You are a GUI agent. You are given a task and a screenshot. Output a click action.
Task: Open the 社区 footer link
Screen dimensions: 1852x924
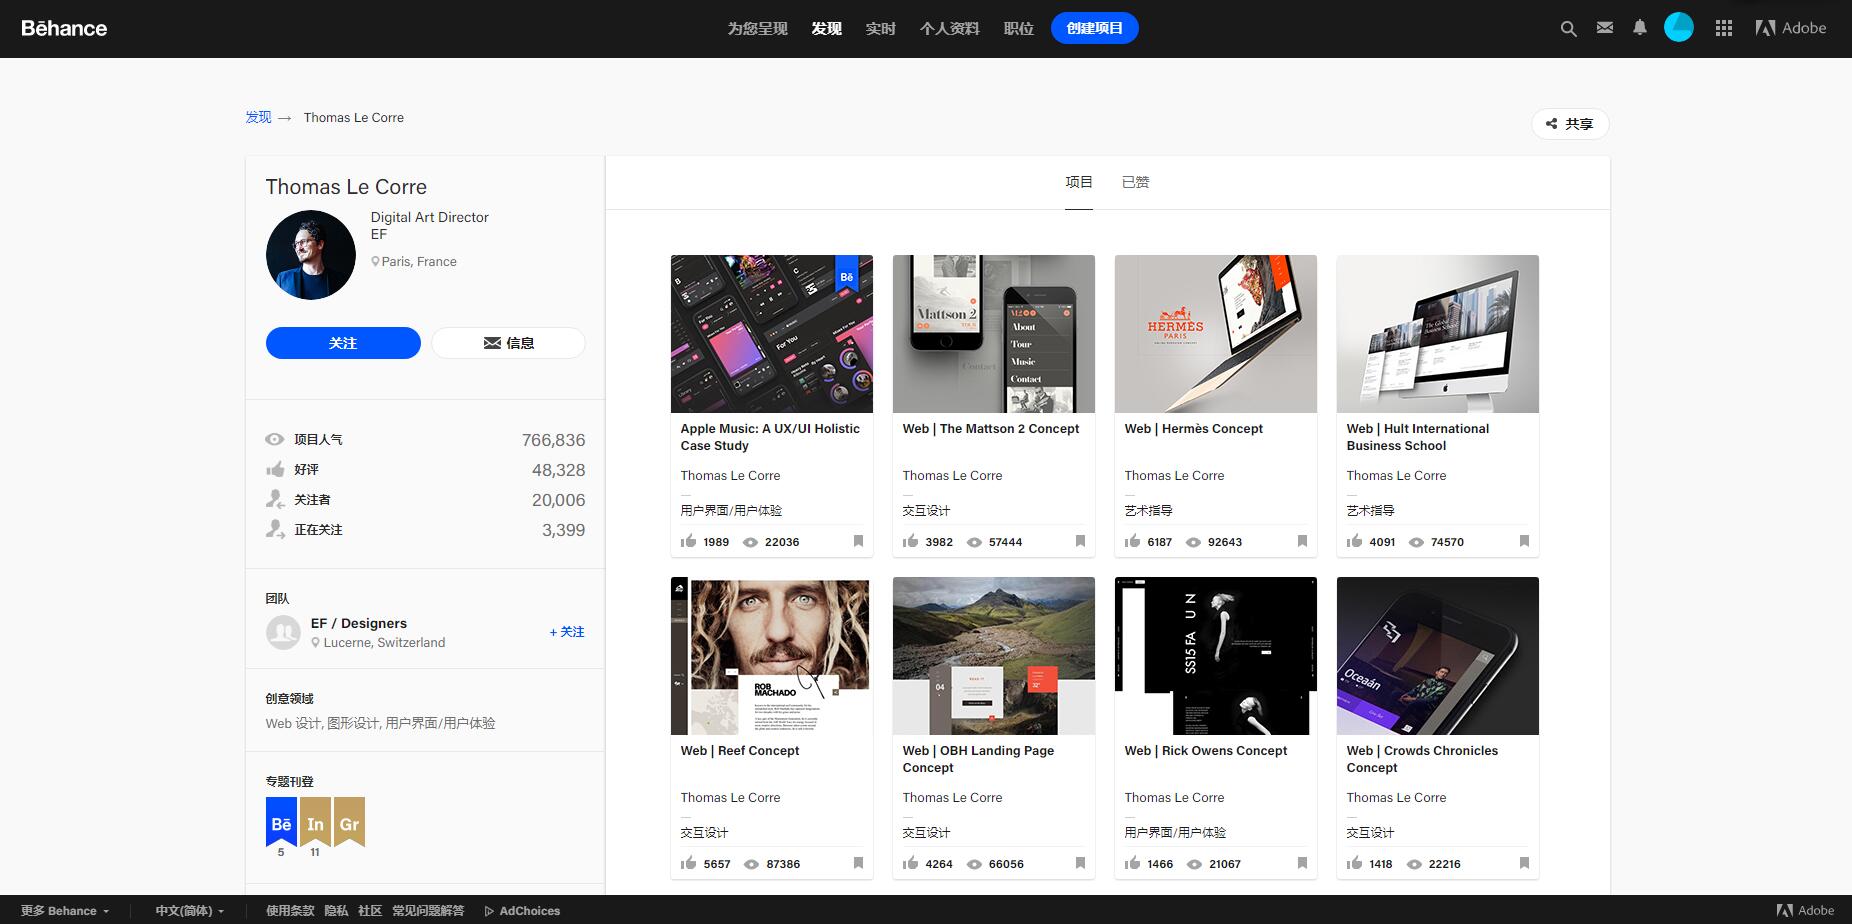370,911
